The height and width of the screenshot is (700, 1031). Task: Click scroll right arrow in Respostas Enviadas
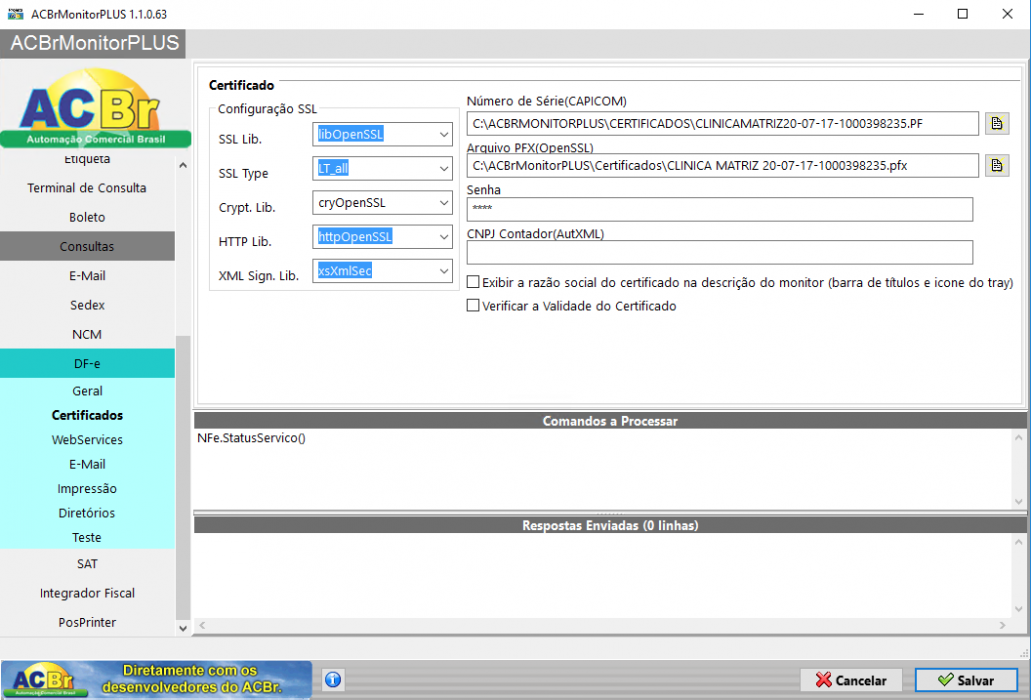(x=1003, y=625)
